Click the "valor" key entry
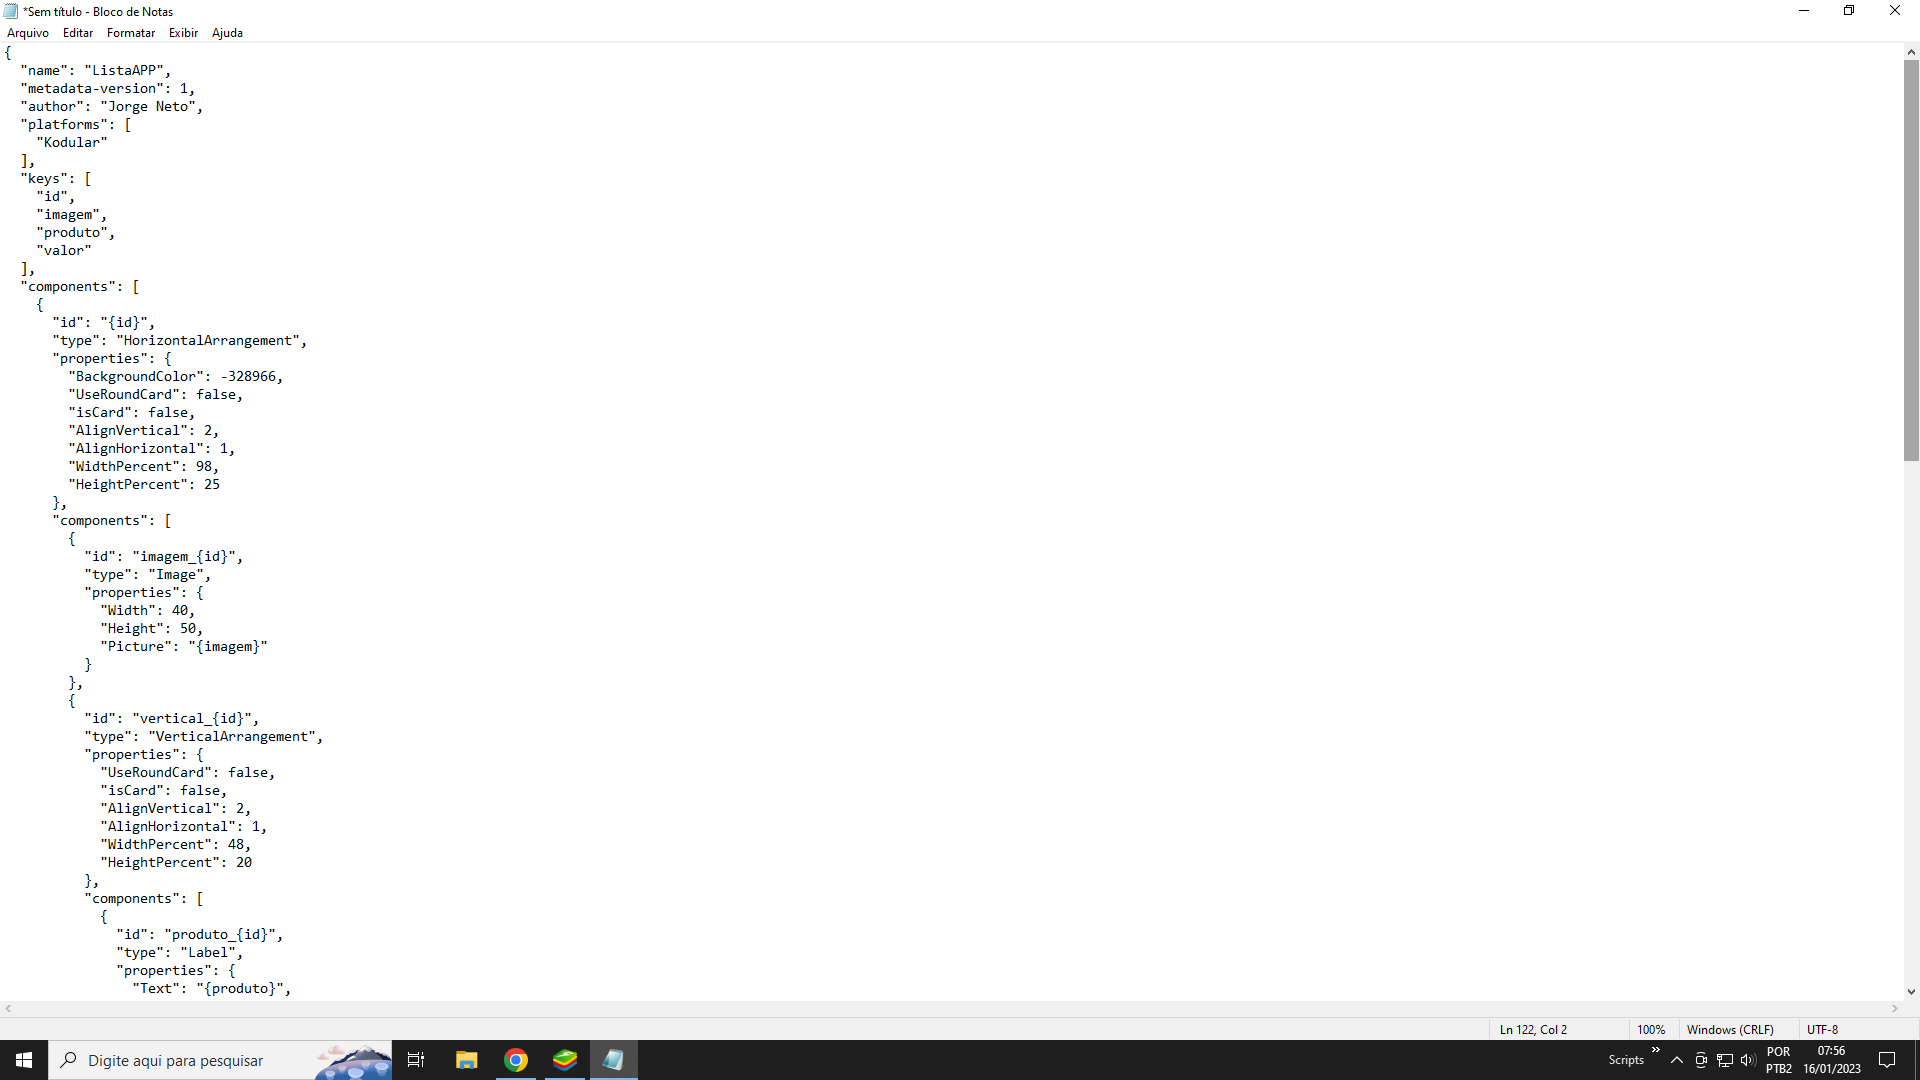Screen dimensions: 1920x1080 (64, 251)
